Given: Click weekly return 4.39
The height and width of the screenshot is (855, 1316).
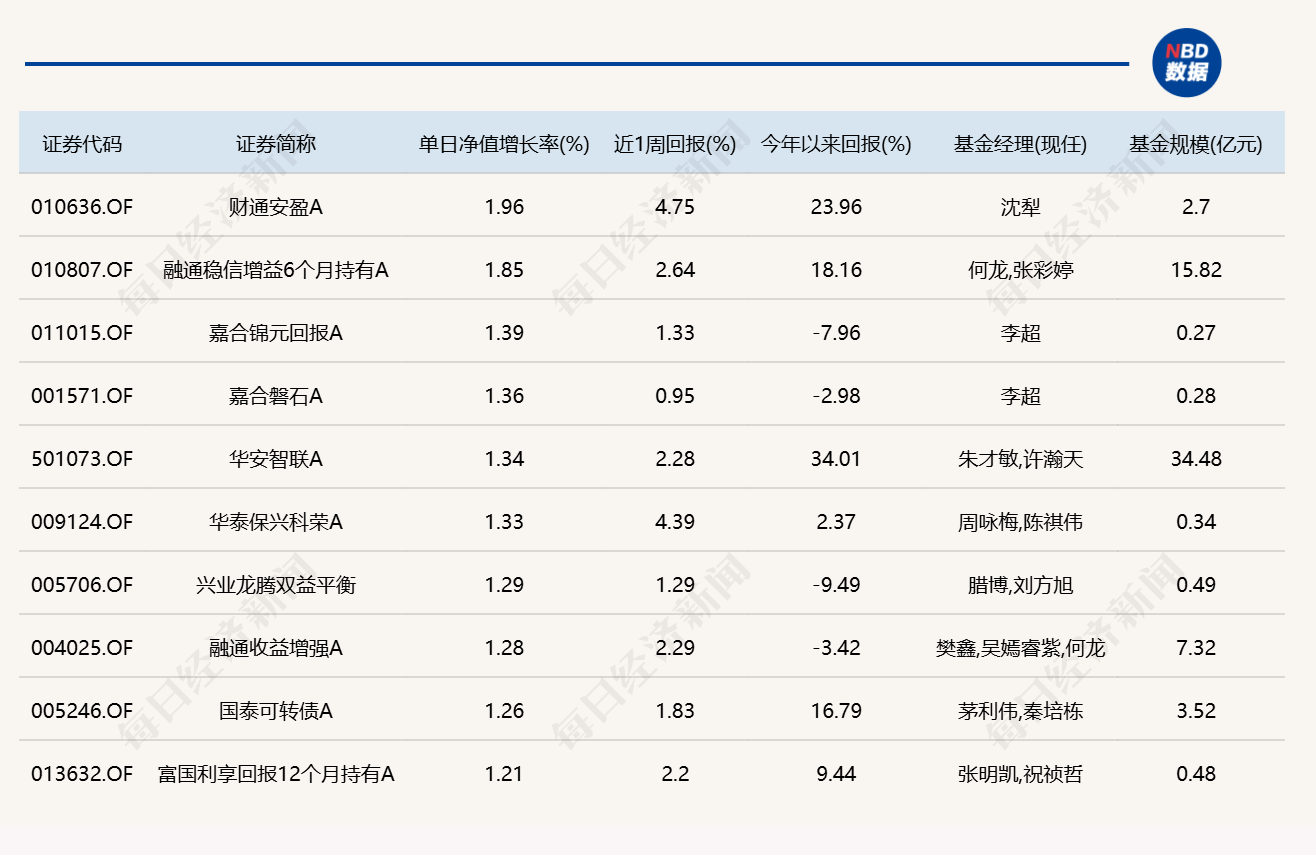Looking at the screenshot, I should click(675, 522).
